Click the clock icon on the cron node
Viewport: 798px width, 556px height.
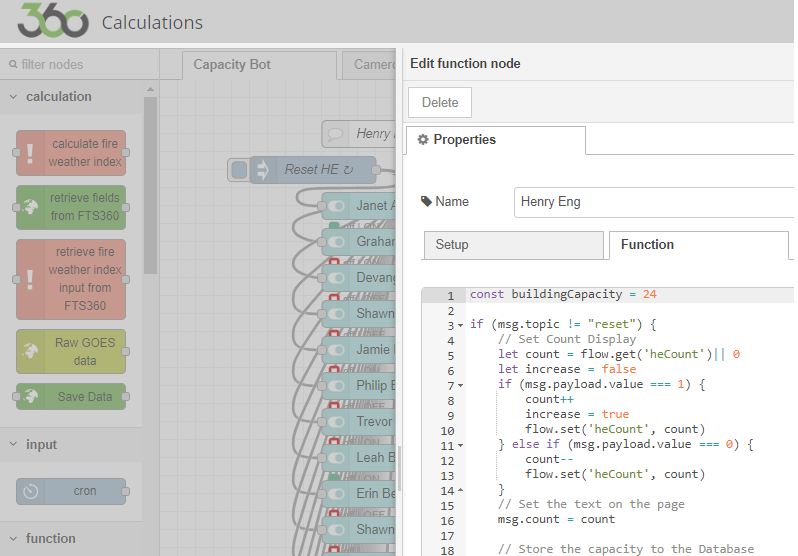[x=31, y=491]
